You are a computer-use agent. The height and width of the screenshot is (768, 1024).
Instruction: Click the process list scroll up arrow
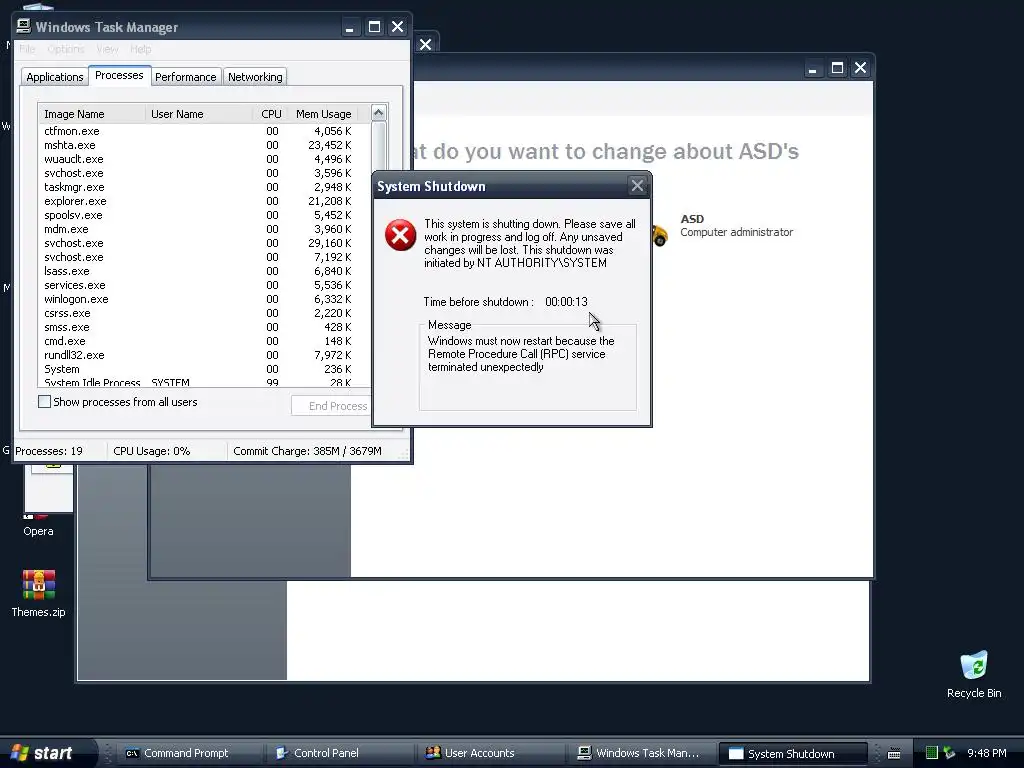click(378, 113)
